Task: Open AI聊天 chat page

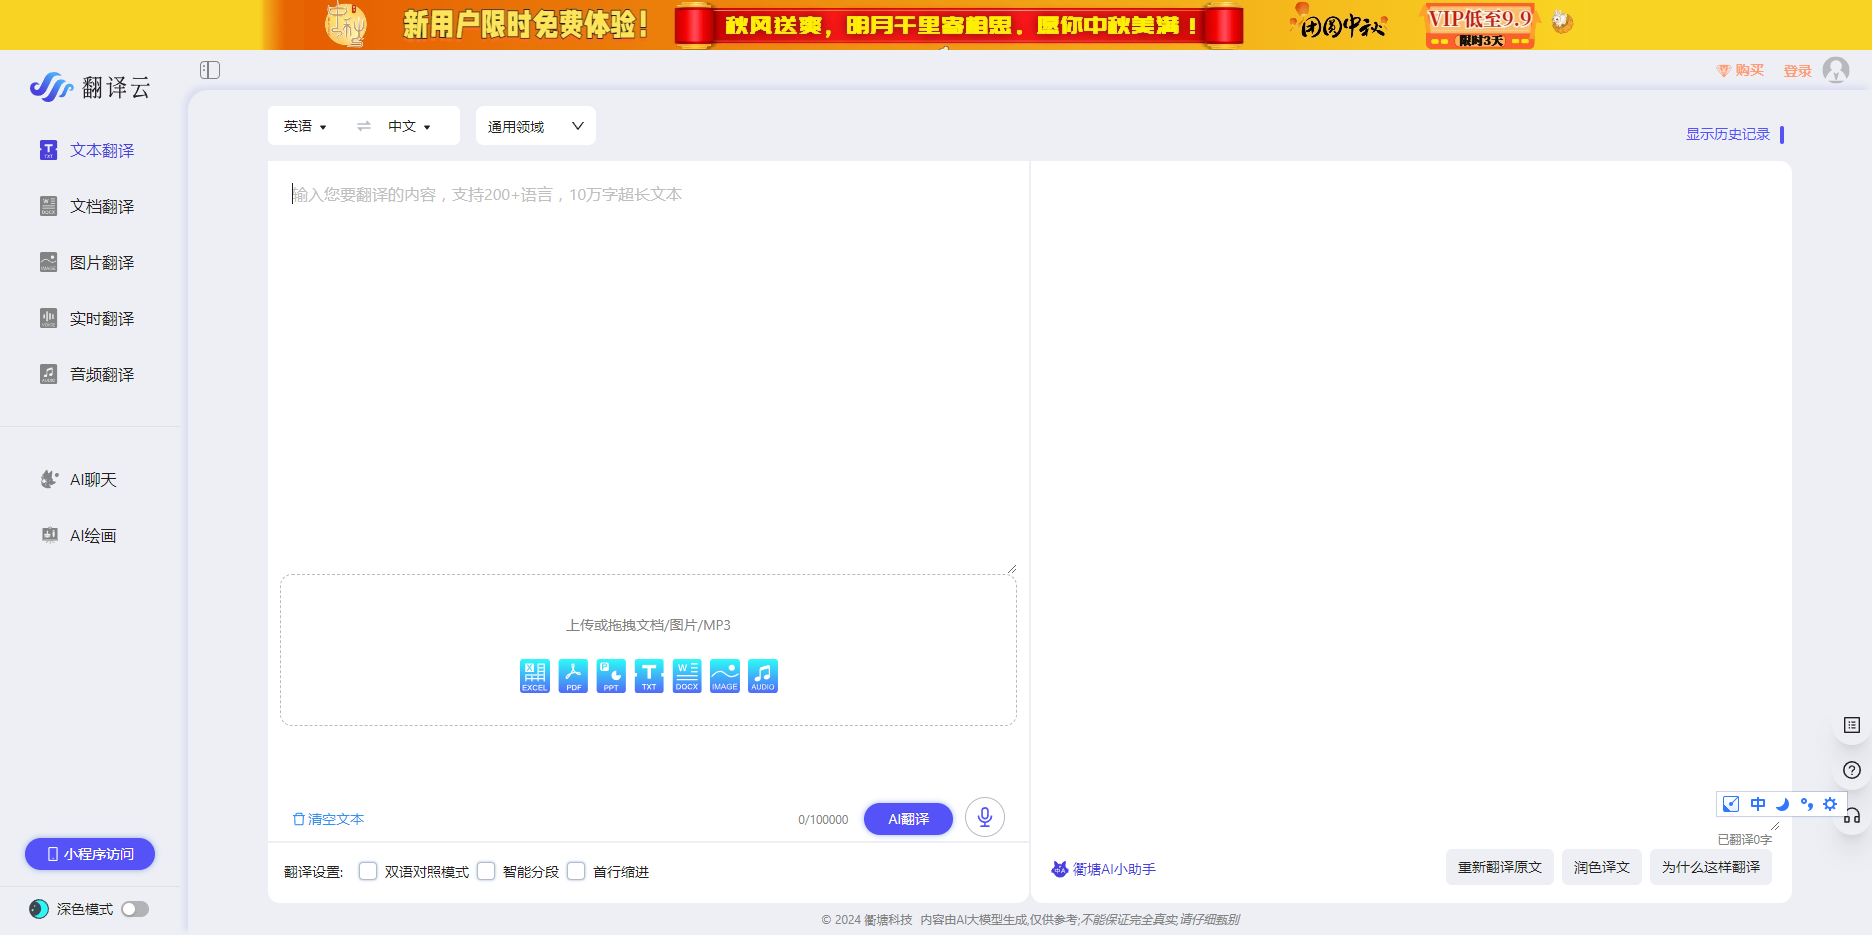Action: (79, 480)
